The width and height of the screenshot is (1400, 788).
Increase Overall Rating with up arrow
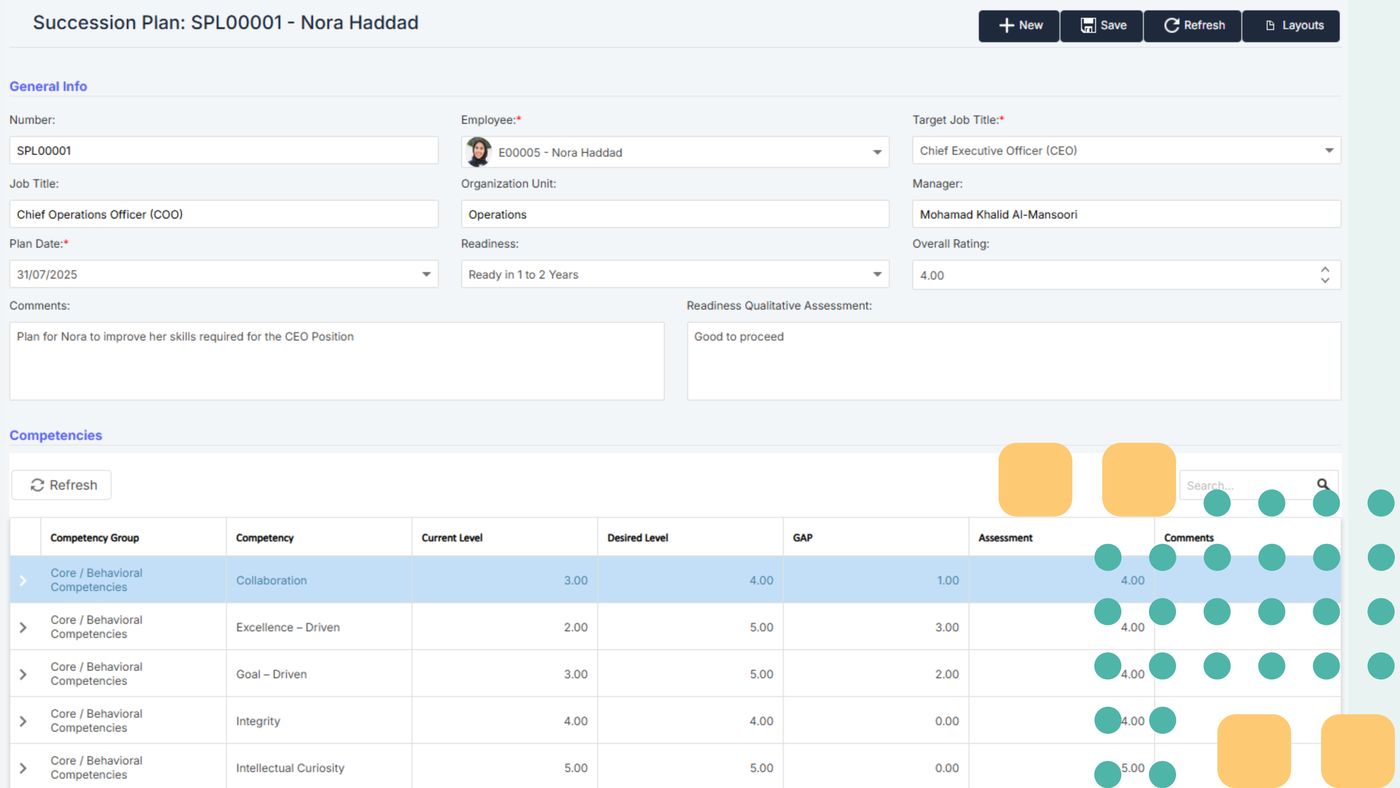tap(1325, 269)
